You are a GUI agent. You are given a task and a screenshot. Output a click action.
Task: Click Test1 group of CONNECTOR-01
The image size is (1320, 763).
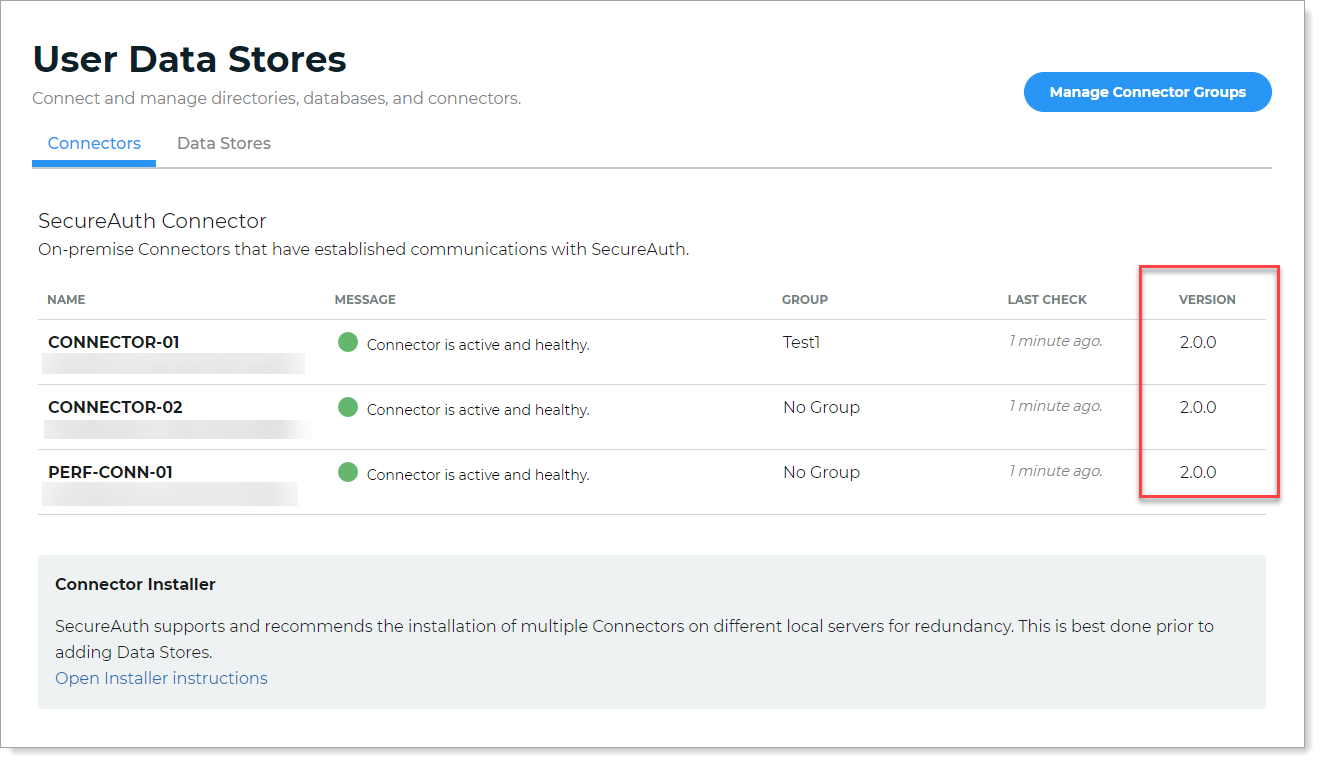[x=801, y=343]
